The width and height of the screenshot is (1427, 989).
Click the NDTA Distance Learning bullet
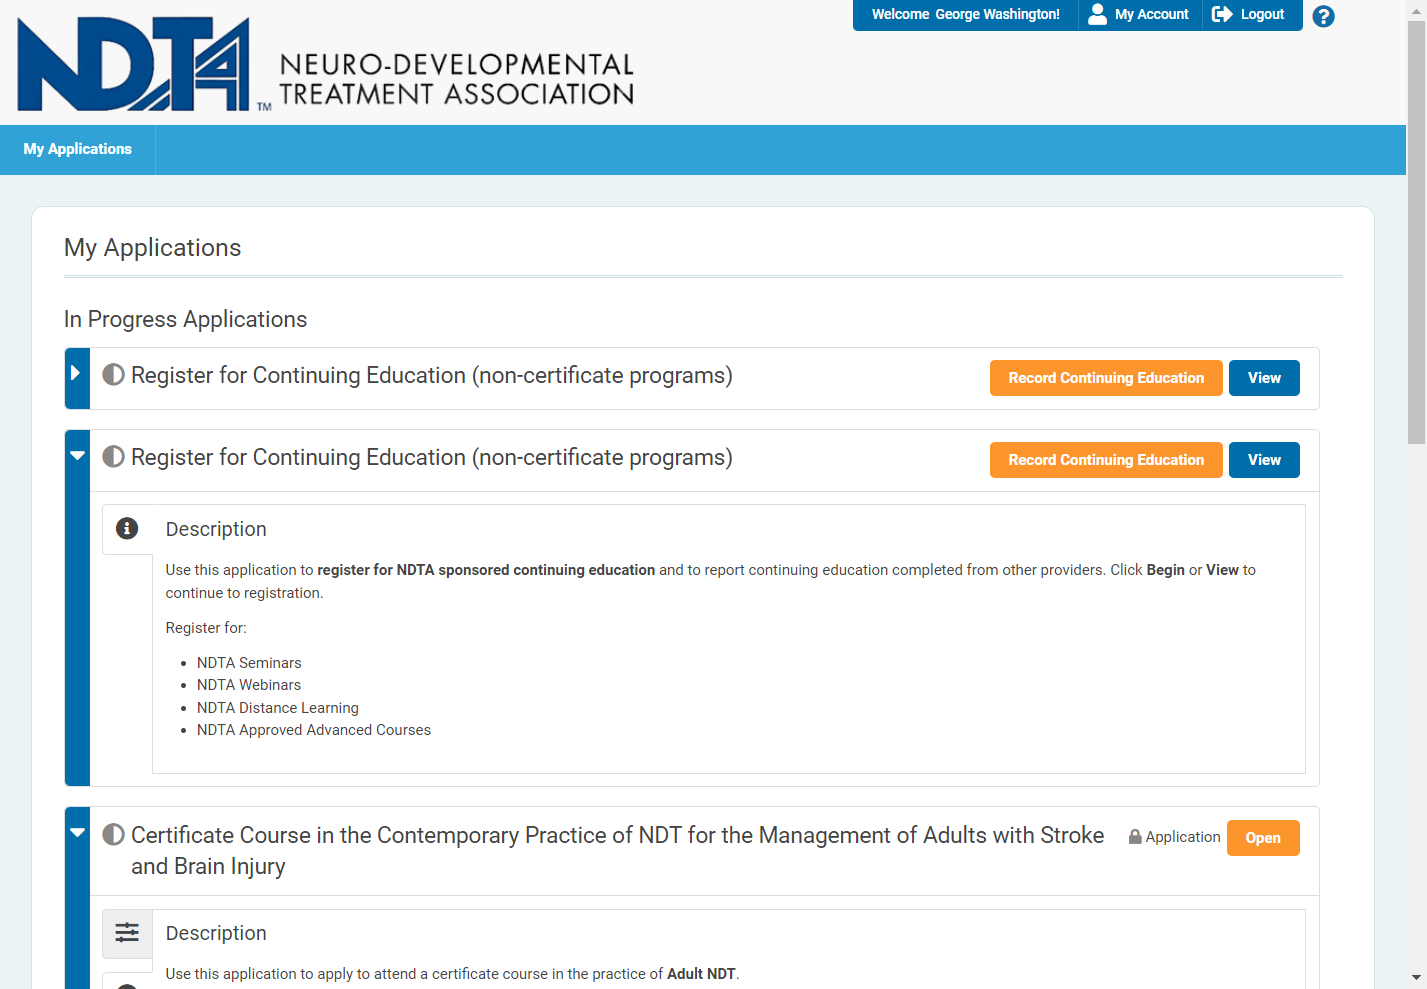(278, 708)
